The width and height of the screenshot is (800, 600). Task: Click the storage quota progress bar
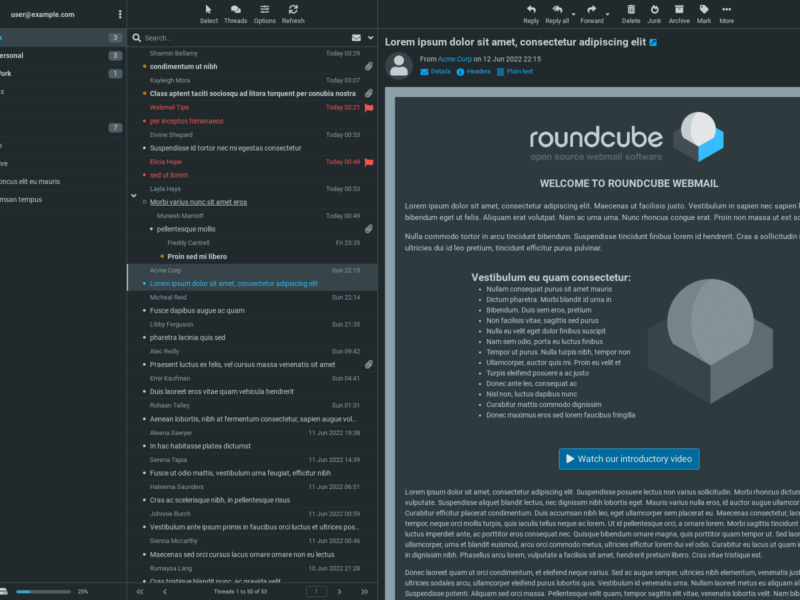click(x=43, y=592)
